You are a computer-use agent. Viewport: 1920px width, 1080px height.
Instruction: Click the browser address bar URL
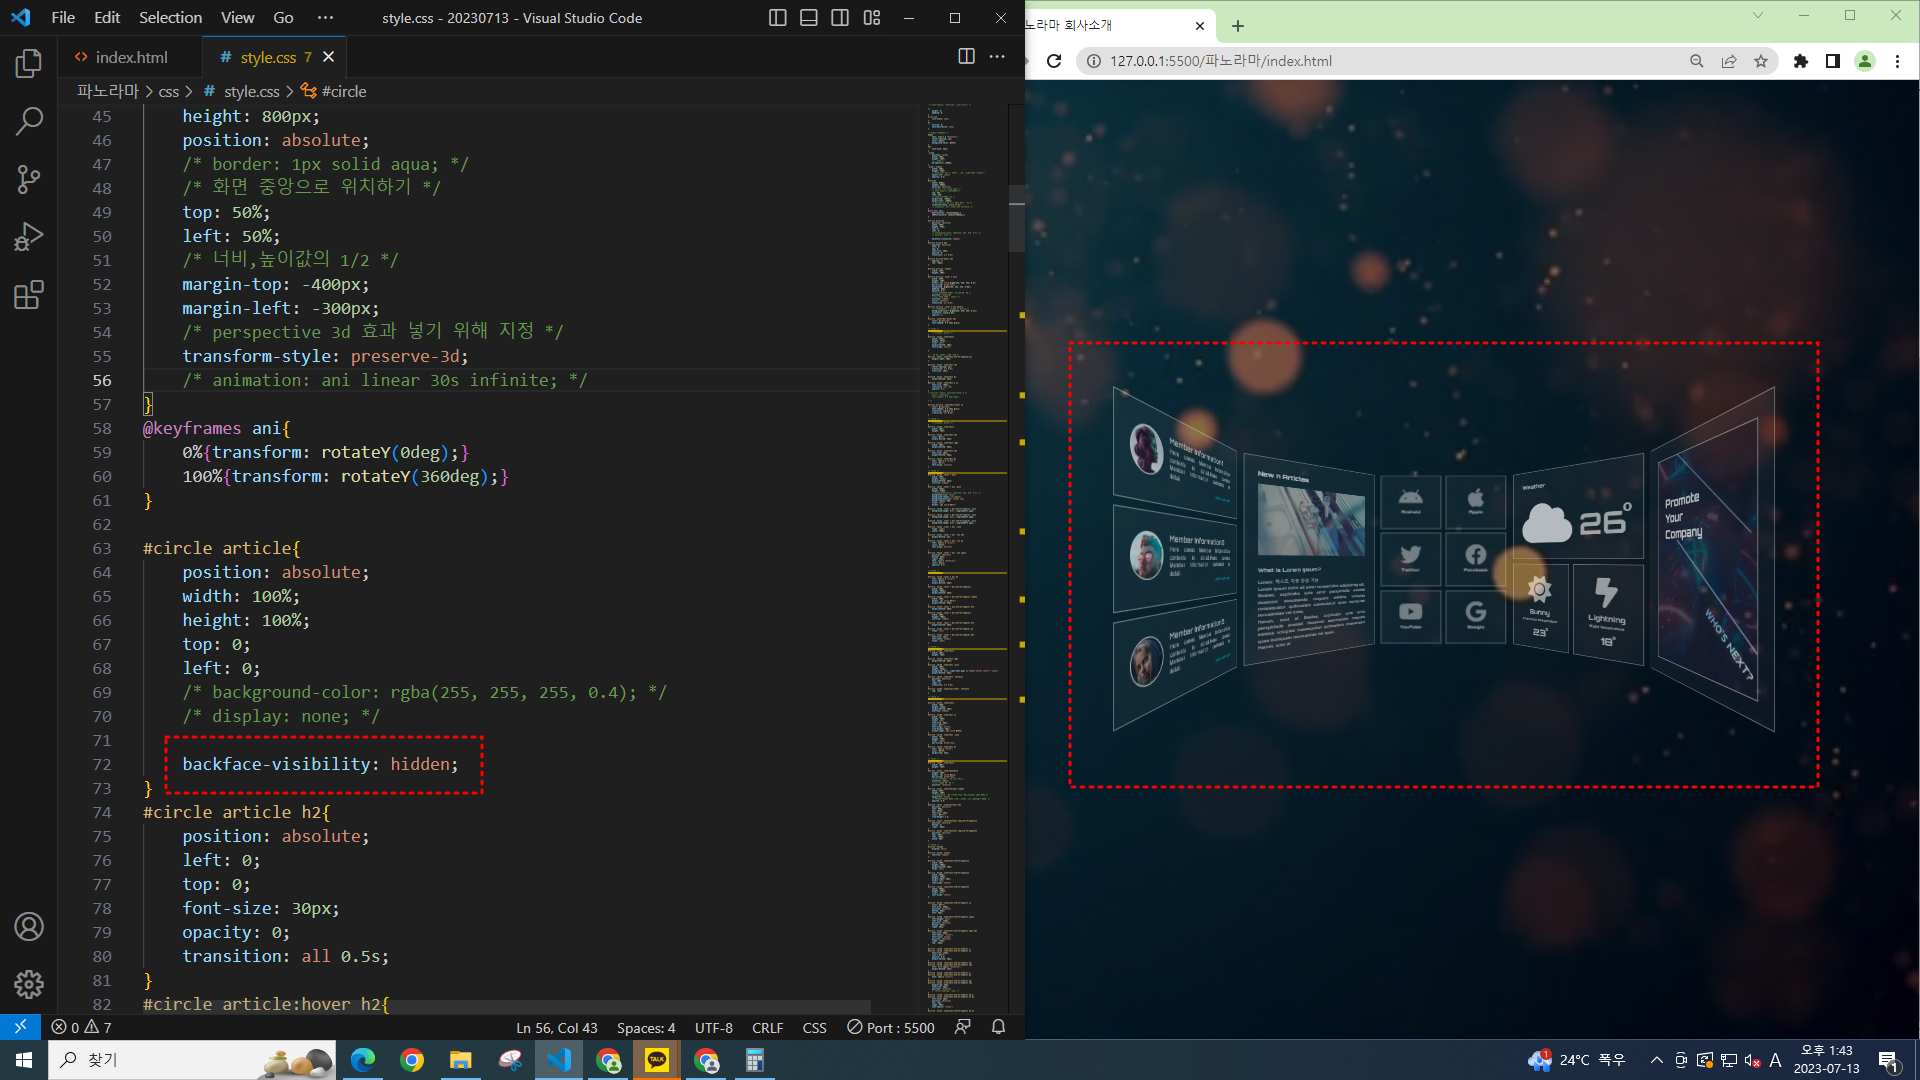pos(1220,61)
